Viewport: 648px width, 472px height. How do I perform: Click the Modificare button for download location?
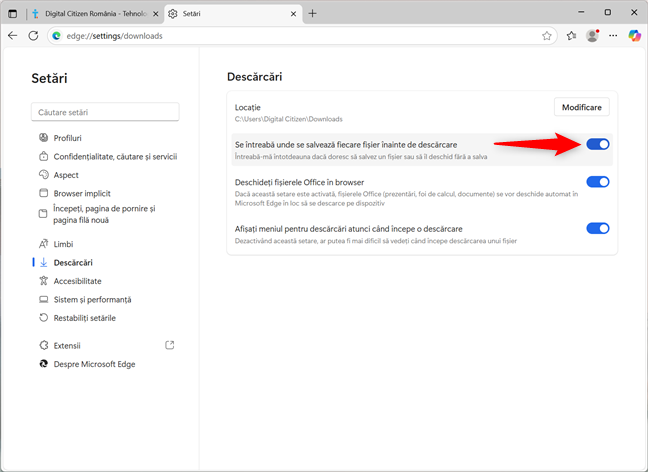(581, 107)
